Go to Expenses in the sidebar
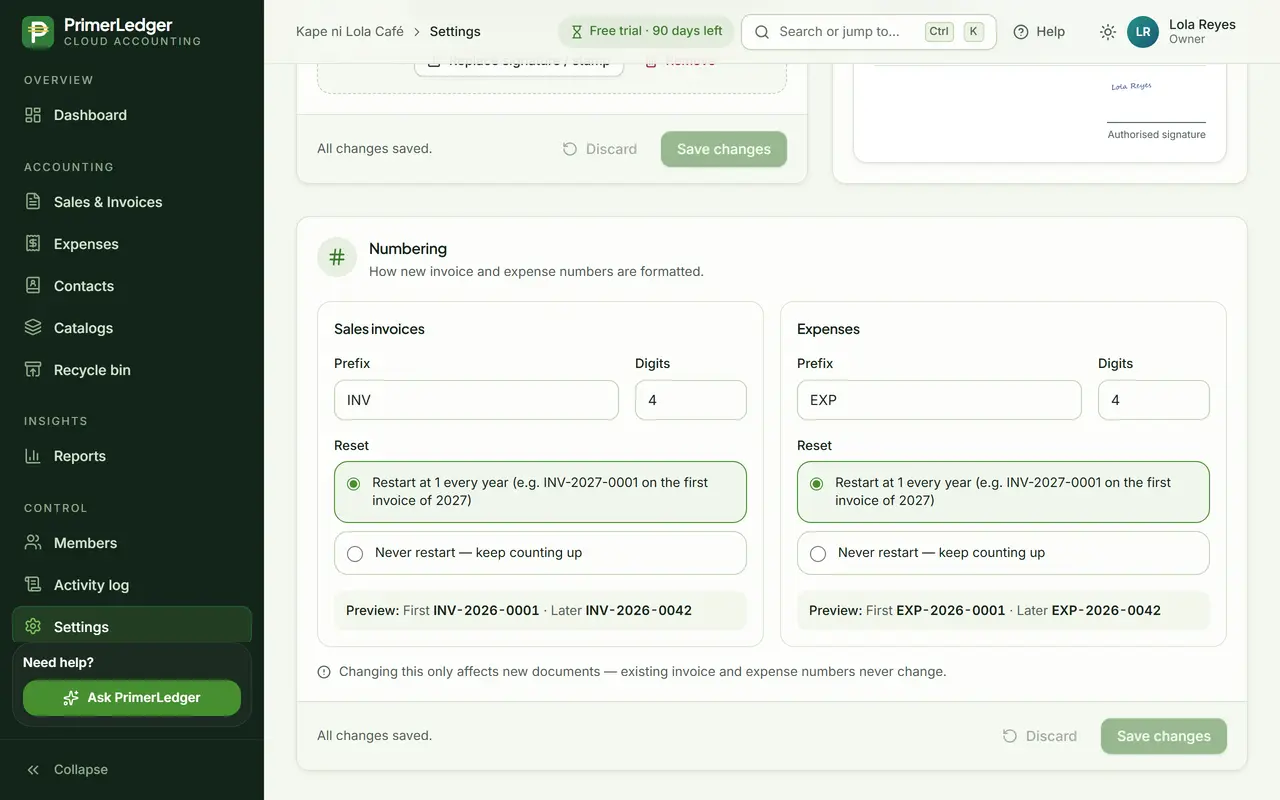 tap(132, 244)
